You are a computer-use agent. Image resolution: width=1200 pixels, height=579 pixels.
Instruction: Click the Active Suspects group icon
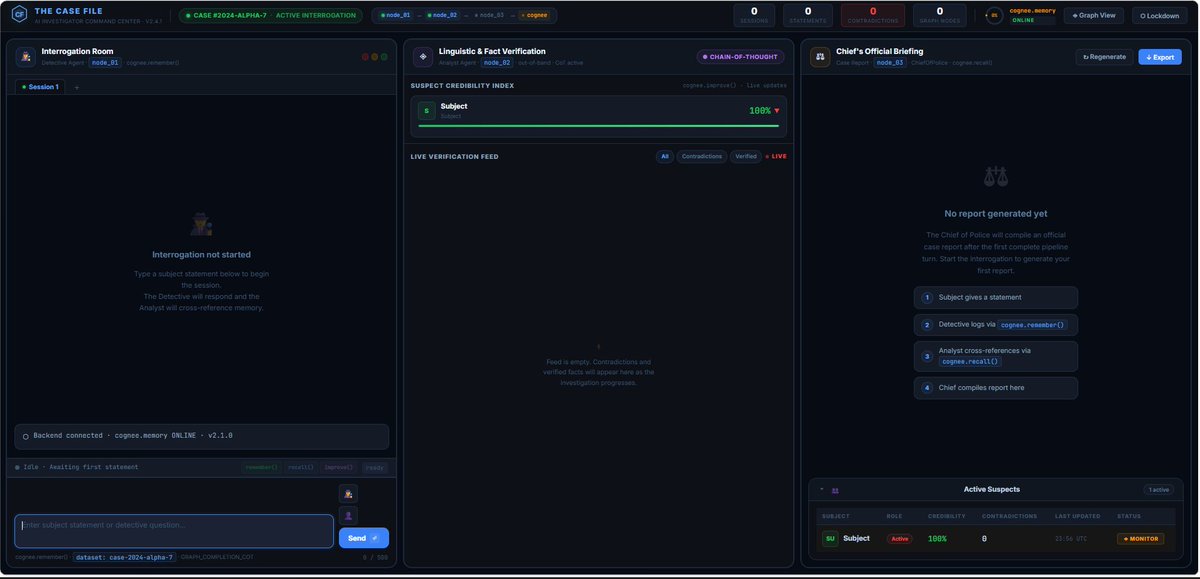(835, 490)
